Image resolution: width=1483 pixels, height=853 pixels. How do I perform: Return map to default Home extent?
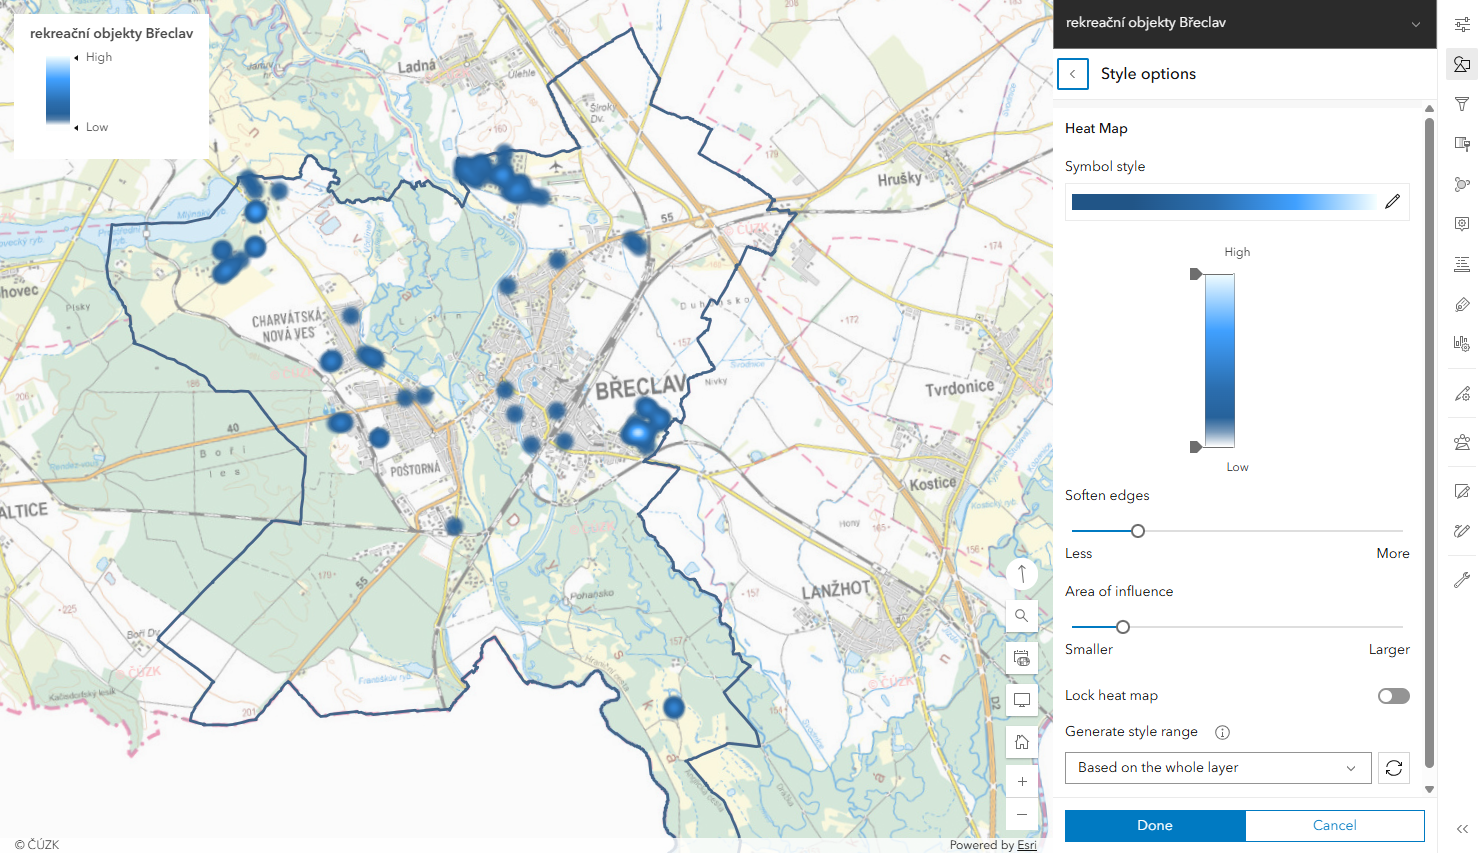click(1021, 742)
